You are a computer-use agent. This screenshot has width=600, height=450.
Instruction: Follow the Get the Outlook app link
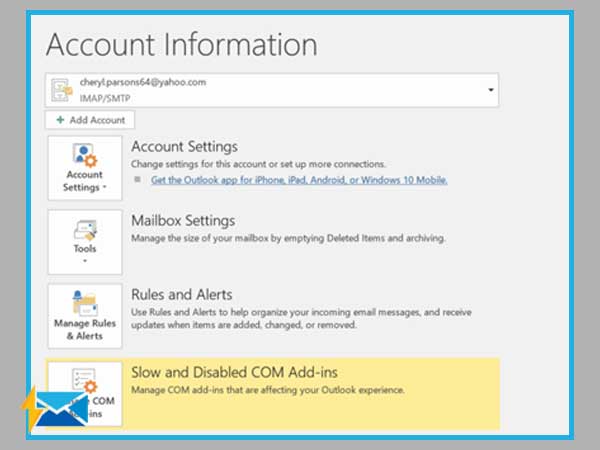click(x=299, y=180)
